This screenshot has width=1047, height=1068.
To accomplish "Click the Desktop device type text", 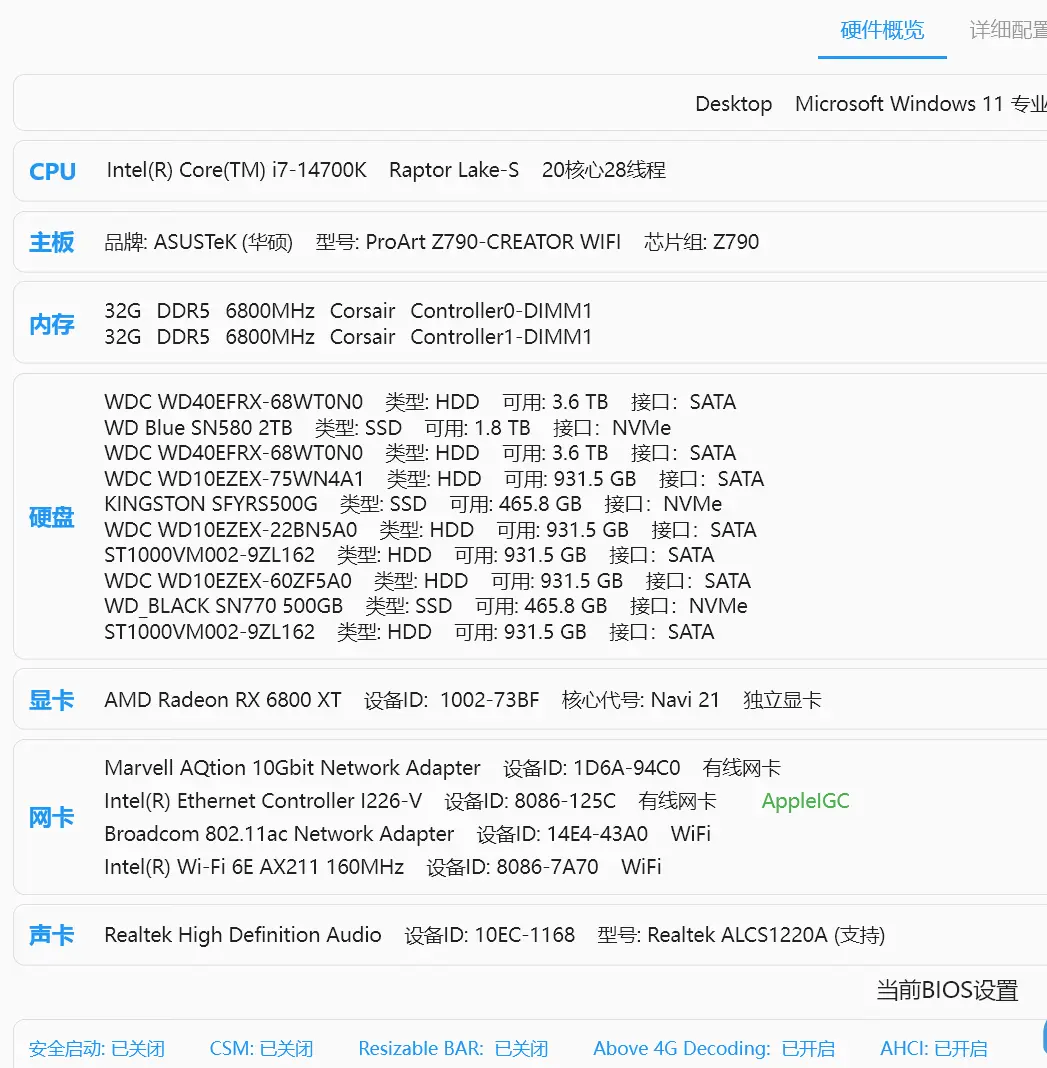I will tap(734, 104).
